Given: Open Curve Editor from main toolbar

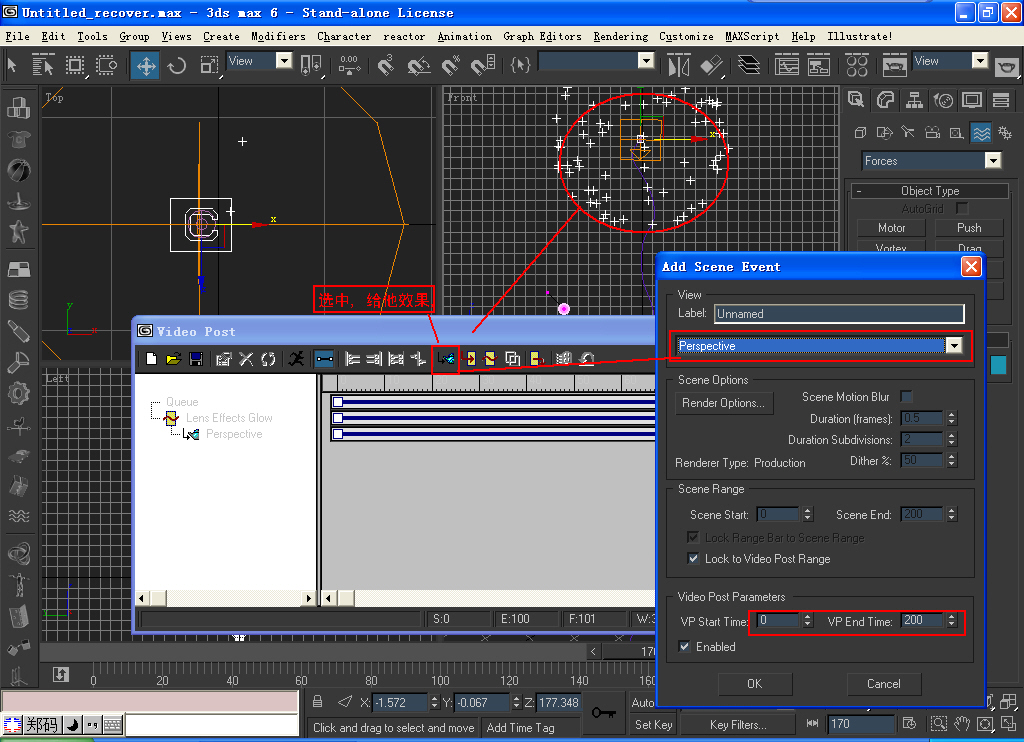Looking at the screenshot, I should (x=787, y=65).
